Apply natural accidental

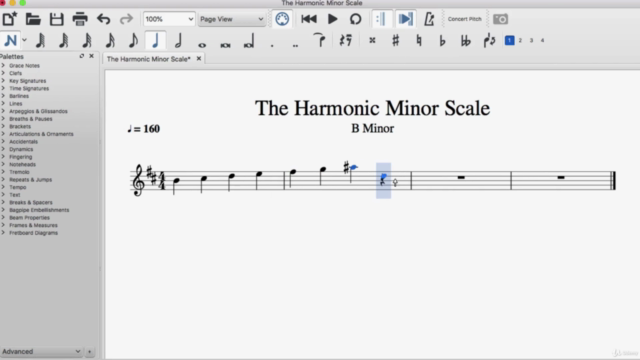419,40
